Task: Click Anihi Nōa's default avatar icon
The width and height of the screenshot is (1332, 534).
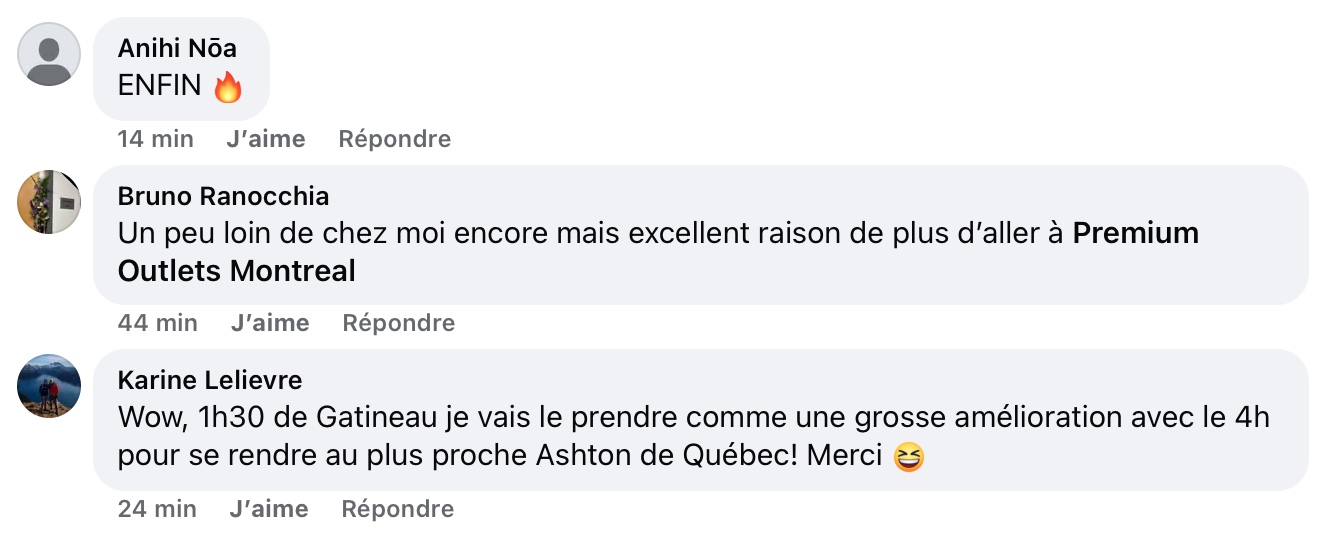Action: [x=49, y=54]
